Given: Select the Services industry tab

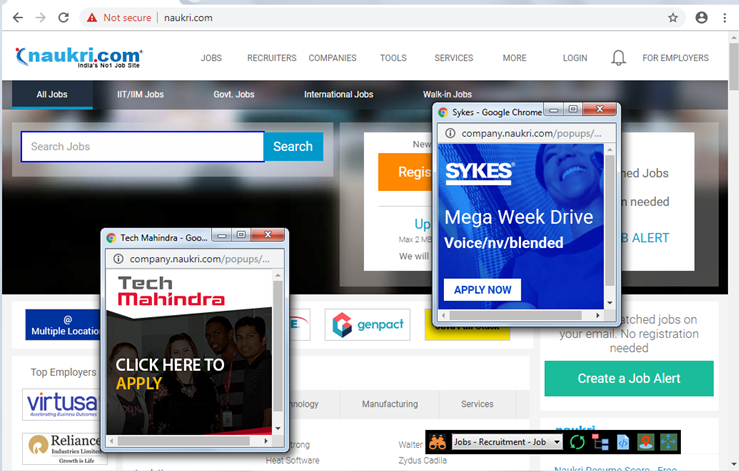Looking at the screenshot, I should (477, 404).
